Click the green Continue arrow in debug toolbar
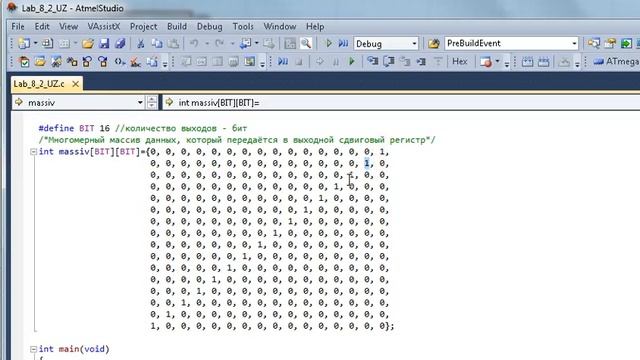Viewport: 640px width, 360px height. 351,62
